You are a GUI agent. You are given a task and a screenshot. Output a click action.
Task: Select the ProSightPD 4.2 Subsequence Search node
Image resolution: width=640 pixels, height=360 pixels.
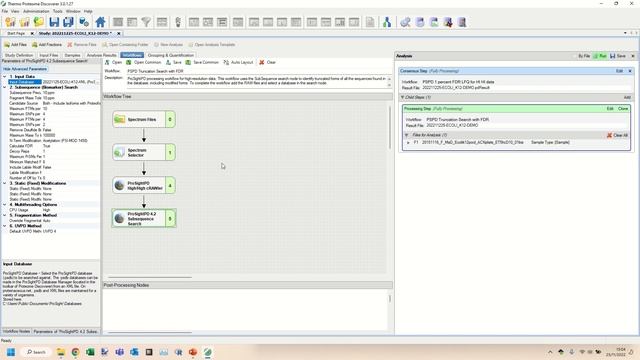(x=144, y=218)
